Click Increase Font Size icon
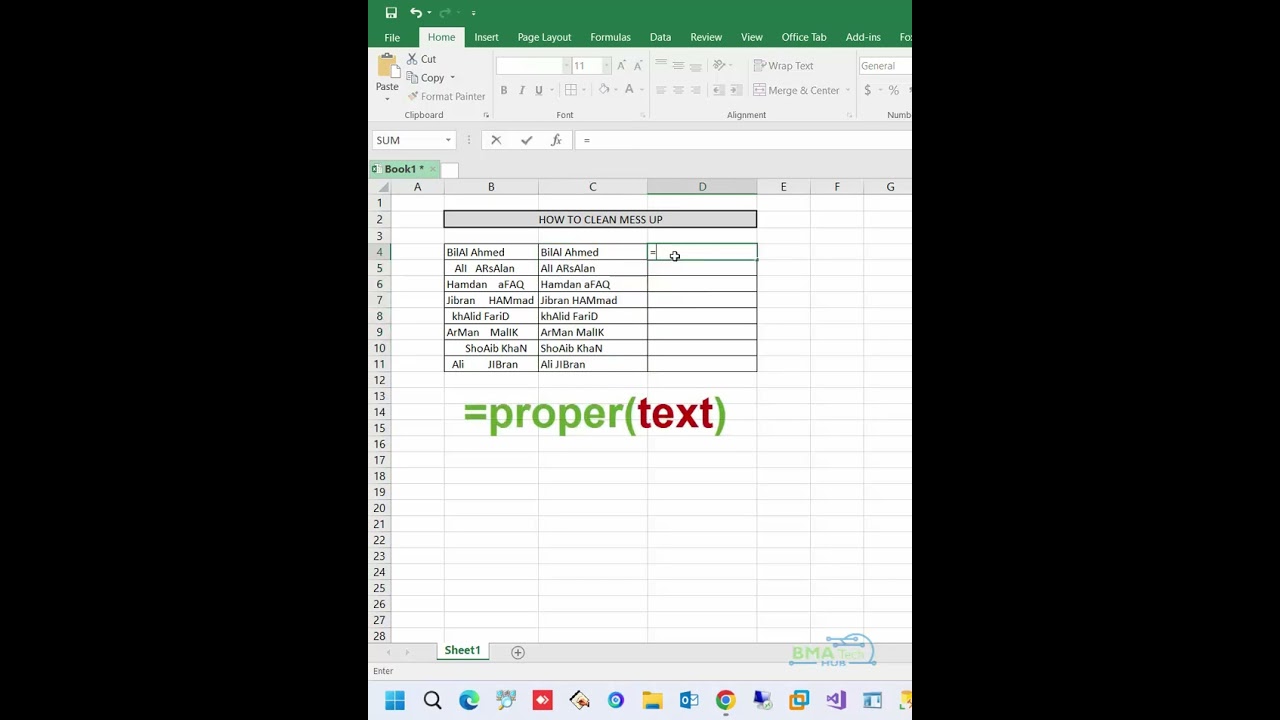This screenshot has height=720, width=1280. (621, 66)
